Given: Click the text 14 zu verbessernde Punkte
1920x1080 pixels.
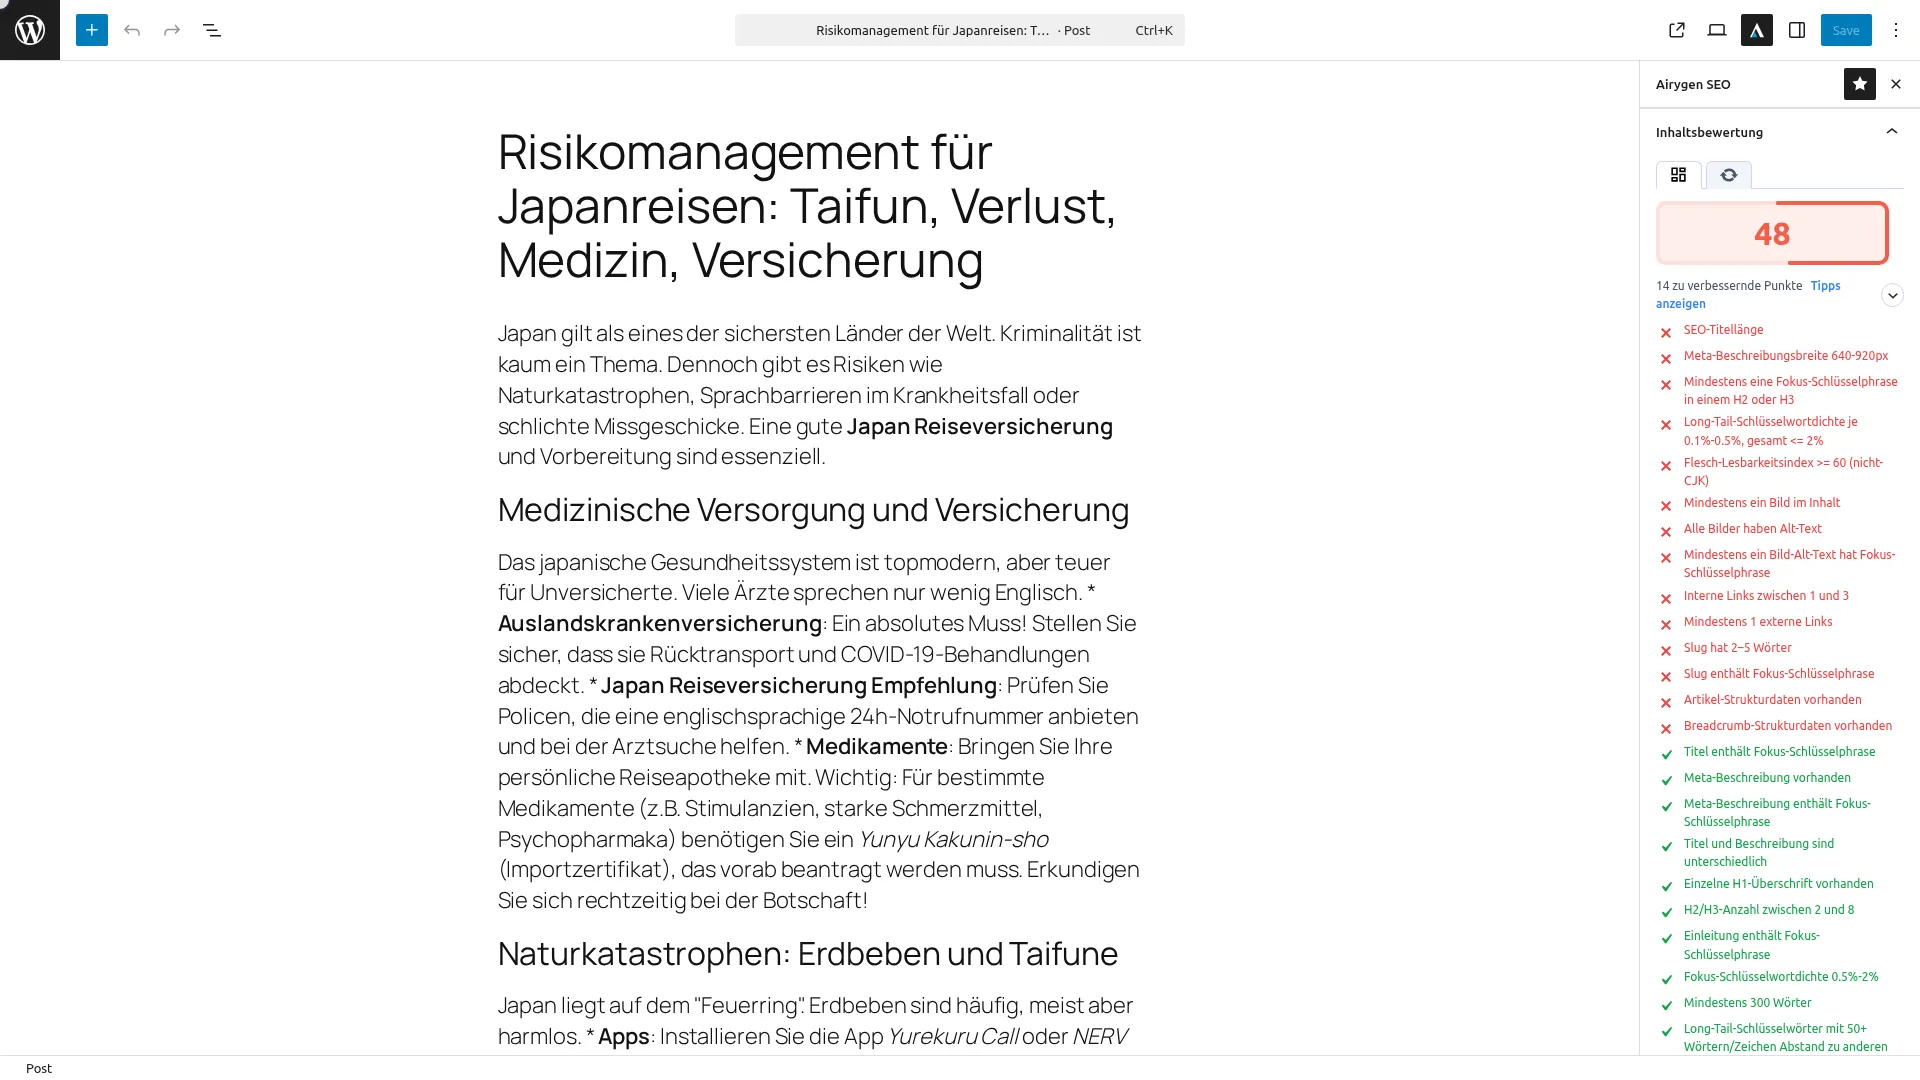Looking at the screenshot, I should coord(1729,286).
